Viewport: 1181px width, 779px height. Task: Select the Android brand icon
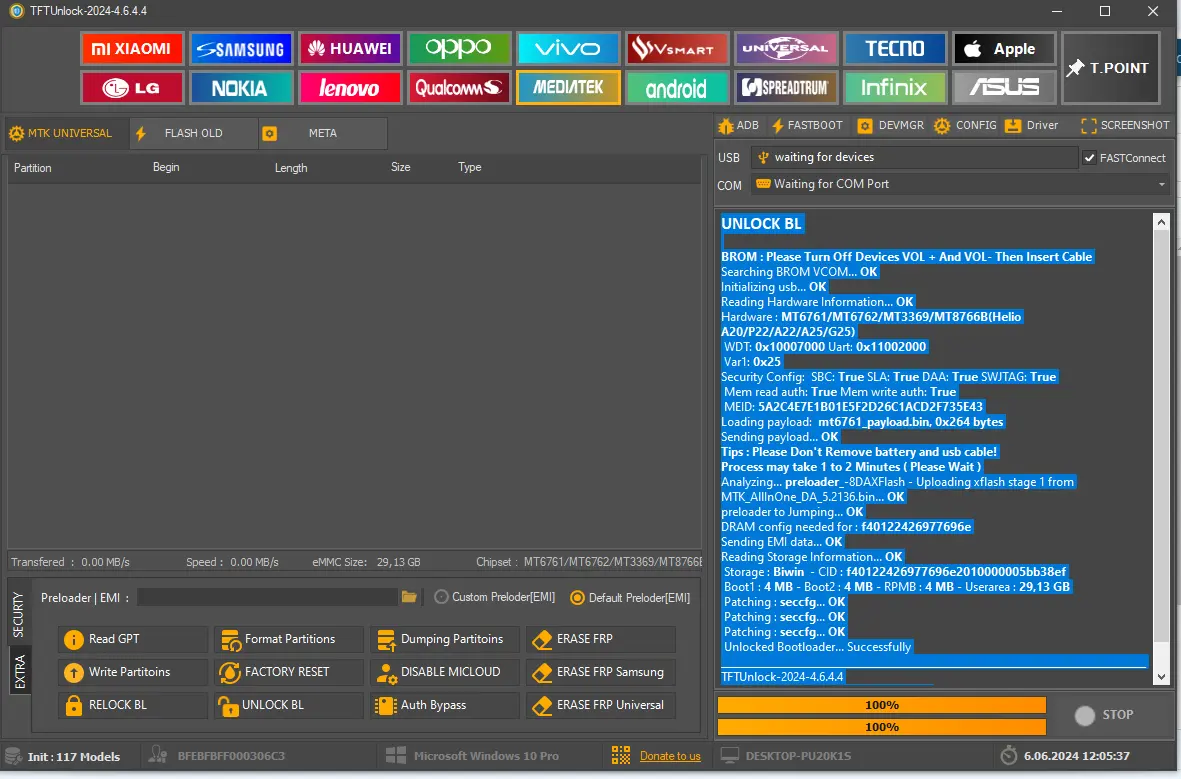click(677, 88)
